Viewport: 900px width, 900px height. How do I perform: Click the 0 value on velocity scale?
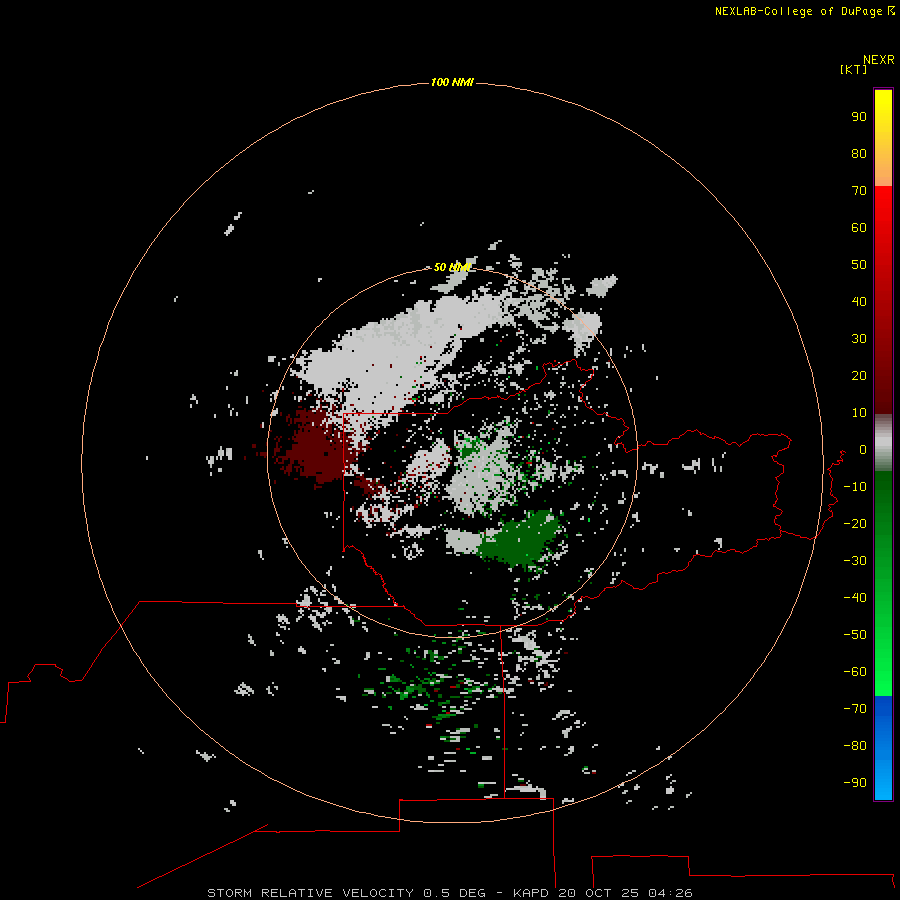click(863, 449)
